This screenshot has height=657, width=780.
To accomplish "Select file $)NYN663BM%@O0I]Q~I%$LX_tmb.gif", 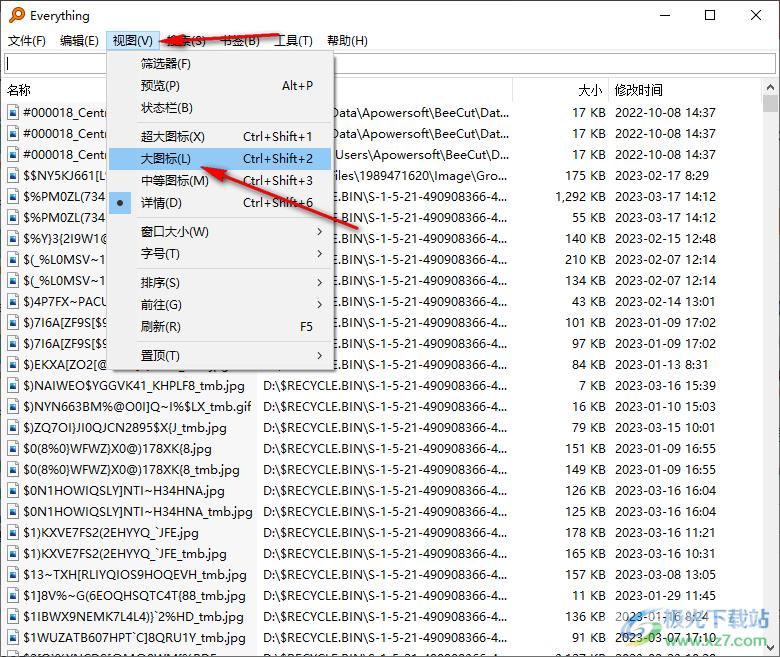I will 137,407.
